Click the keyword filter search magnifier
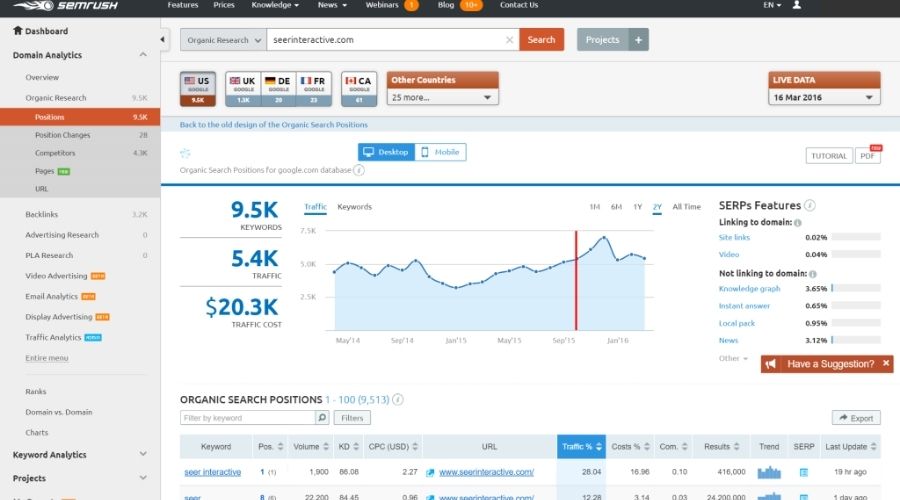 coord(322,418)
